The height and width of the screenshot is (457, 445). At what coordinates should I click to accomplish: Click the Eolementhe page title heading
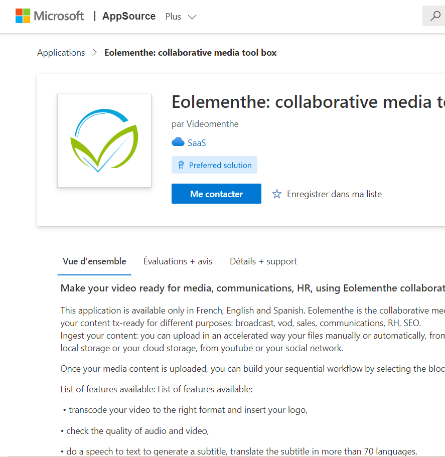pos(308,102)
